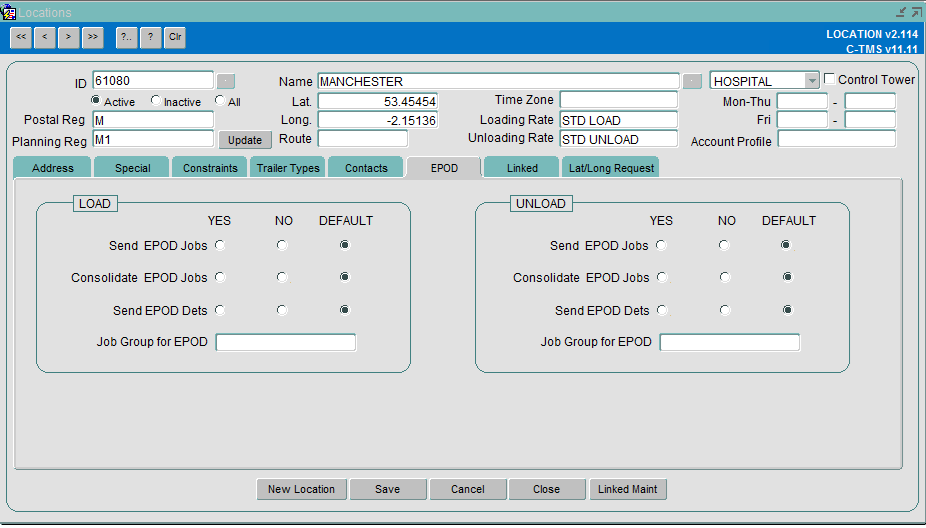Set LOAD Consolidate EPOD Jobs to YES
Viewport: 926px width, 528px height.
coord(220,277)
